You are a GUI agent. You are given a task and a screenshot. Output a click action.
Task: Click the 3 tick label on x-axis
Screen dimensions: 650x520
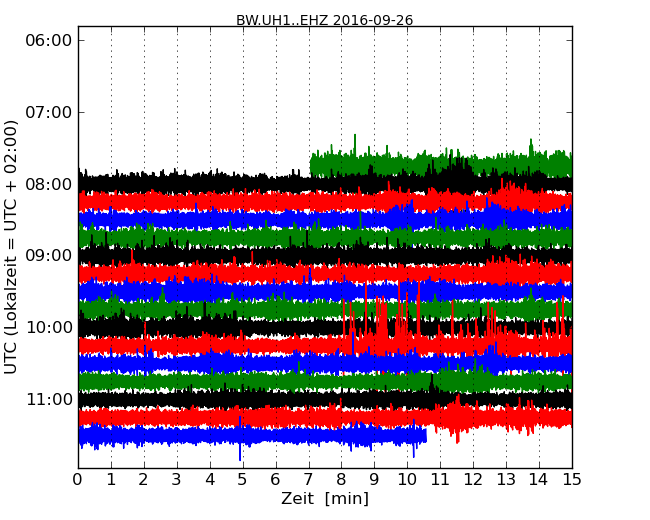(x=177, y=479)
